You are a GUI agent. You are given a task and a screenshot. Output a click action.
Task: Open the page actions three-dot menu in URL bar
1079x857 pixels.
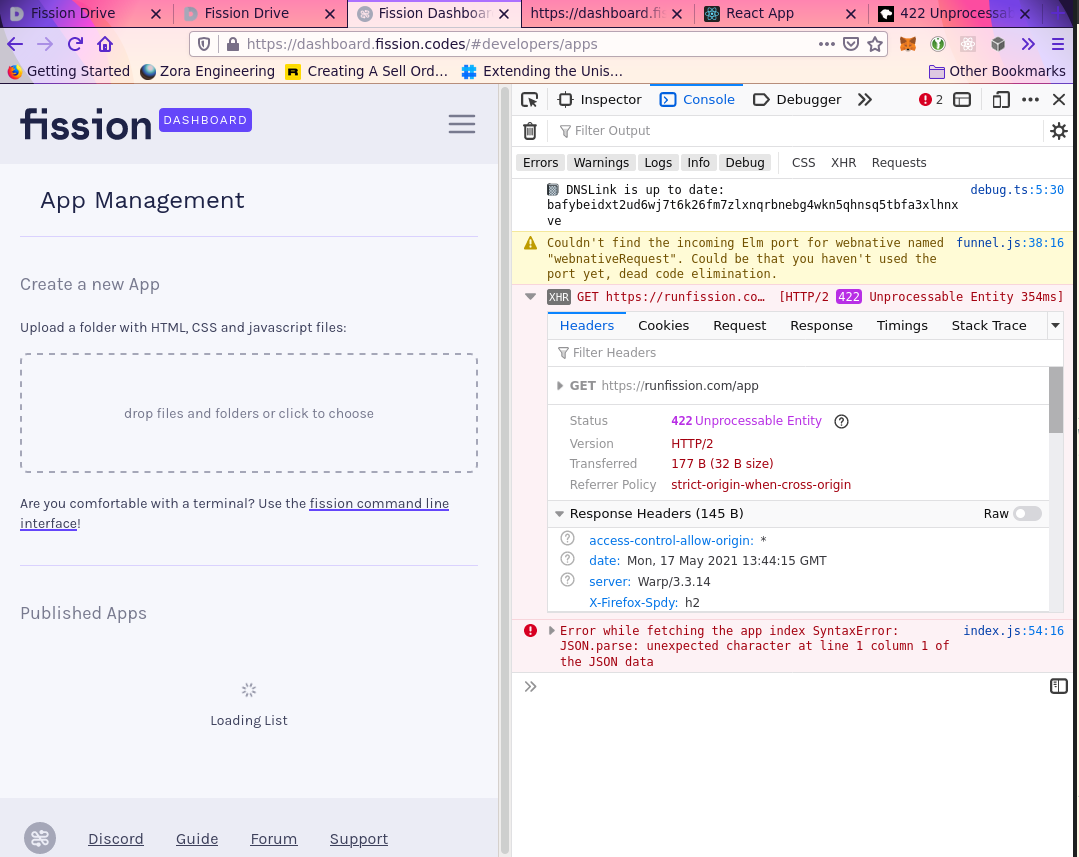coord(826,44)
